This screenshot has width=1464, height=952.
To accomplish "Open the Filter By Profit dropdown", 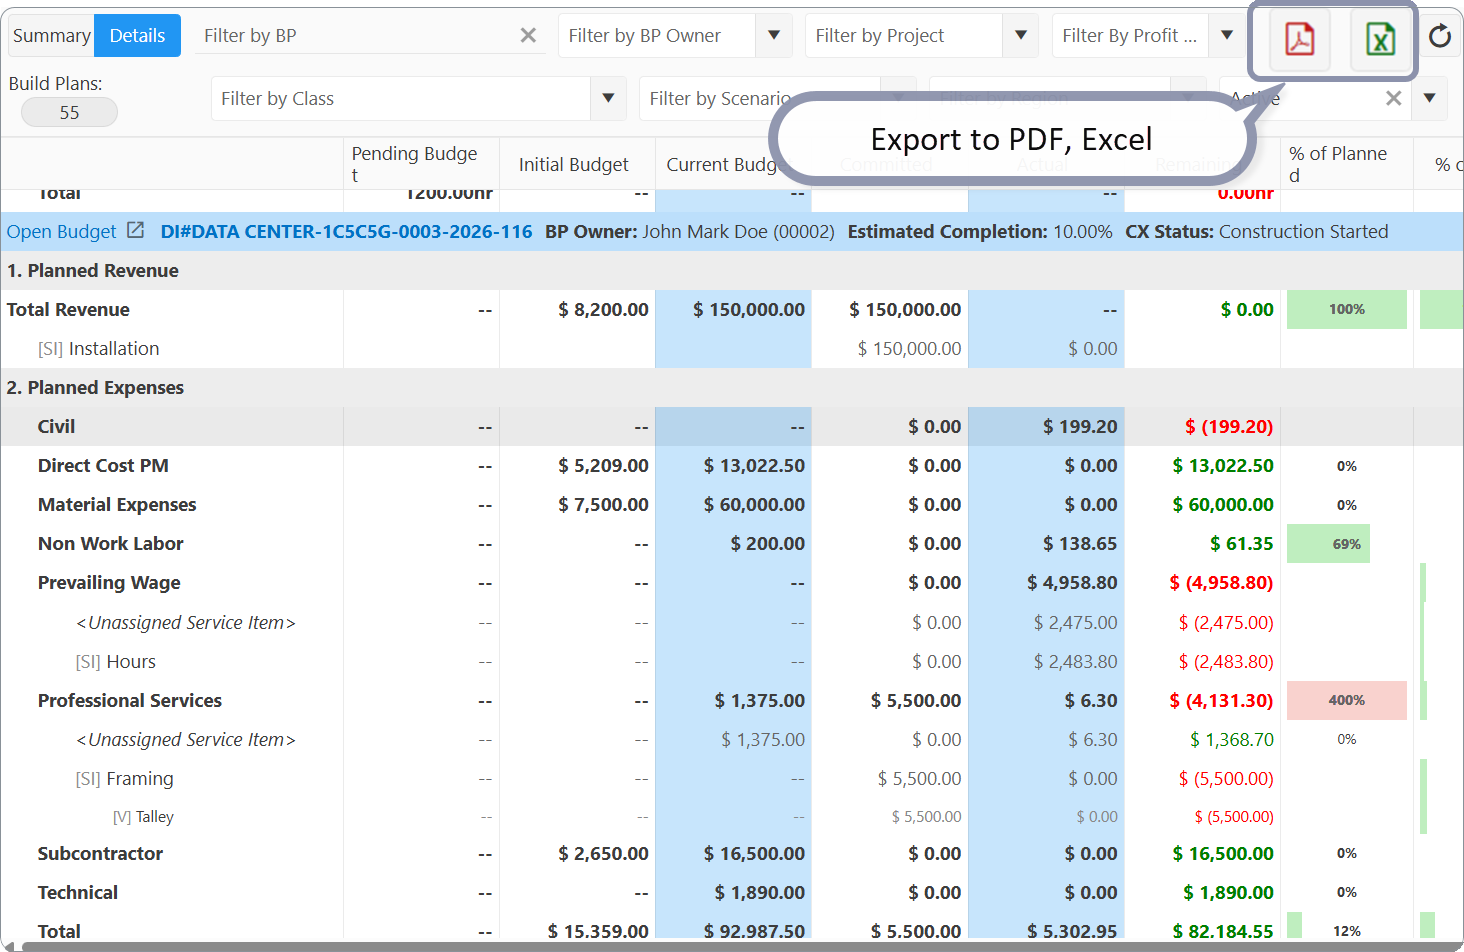I will 1227,36.
